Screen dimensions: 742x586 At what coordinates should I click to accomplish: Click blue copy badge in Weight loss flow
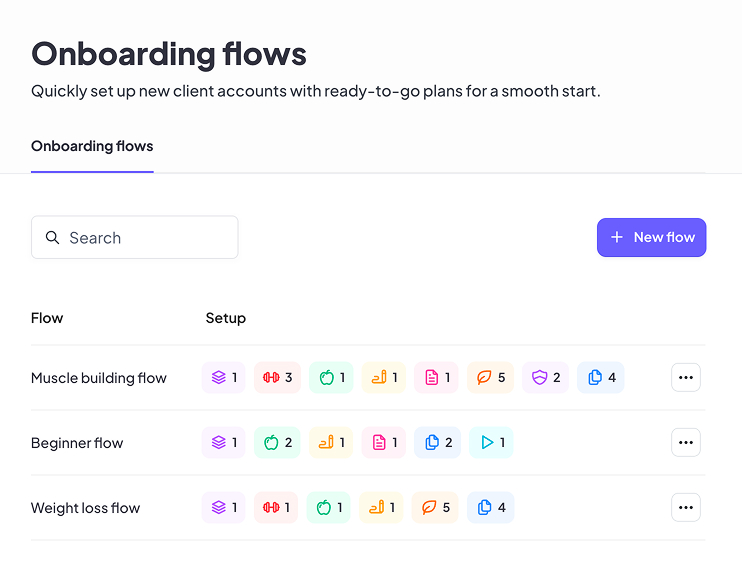pyautogui.click(x=490, y=508)
